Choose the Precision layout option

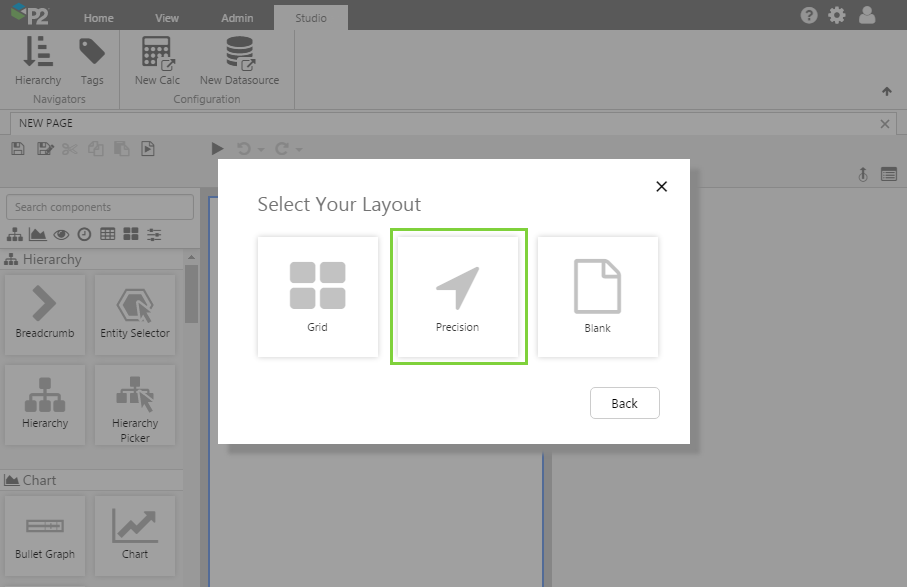tap(458, 296)
